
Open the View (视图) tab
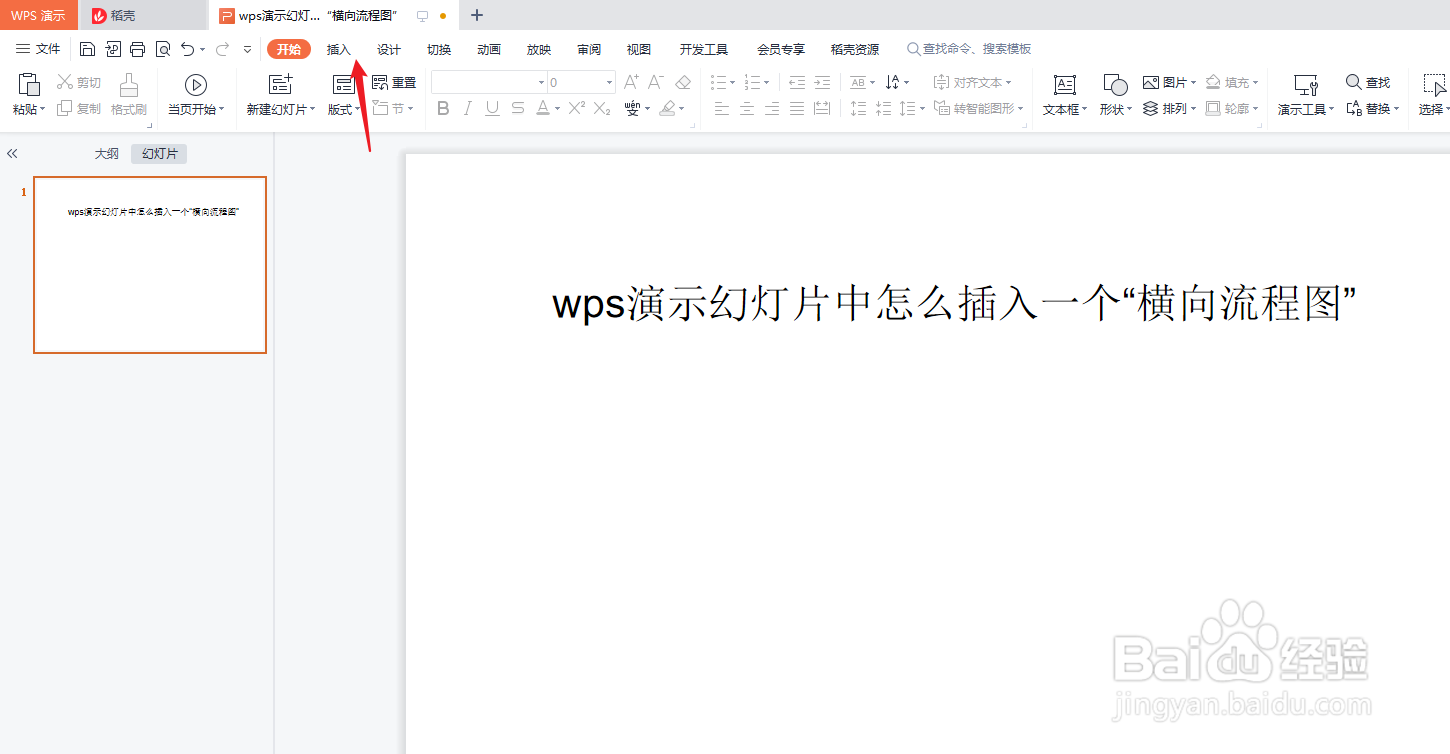tap(639, 49)
